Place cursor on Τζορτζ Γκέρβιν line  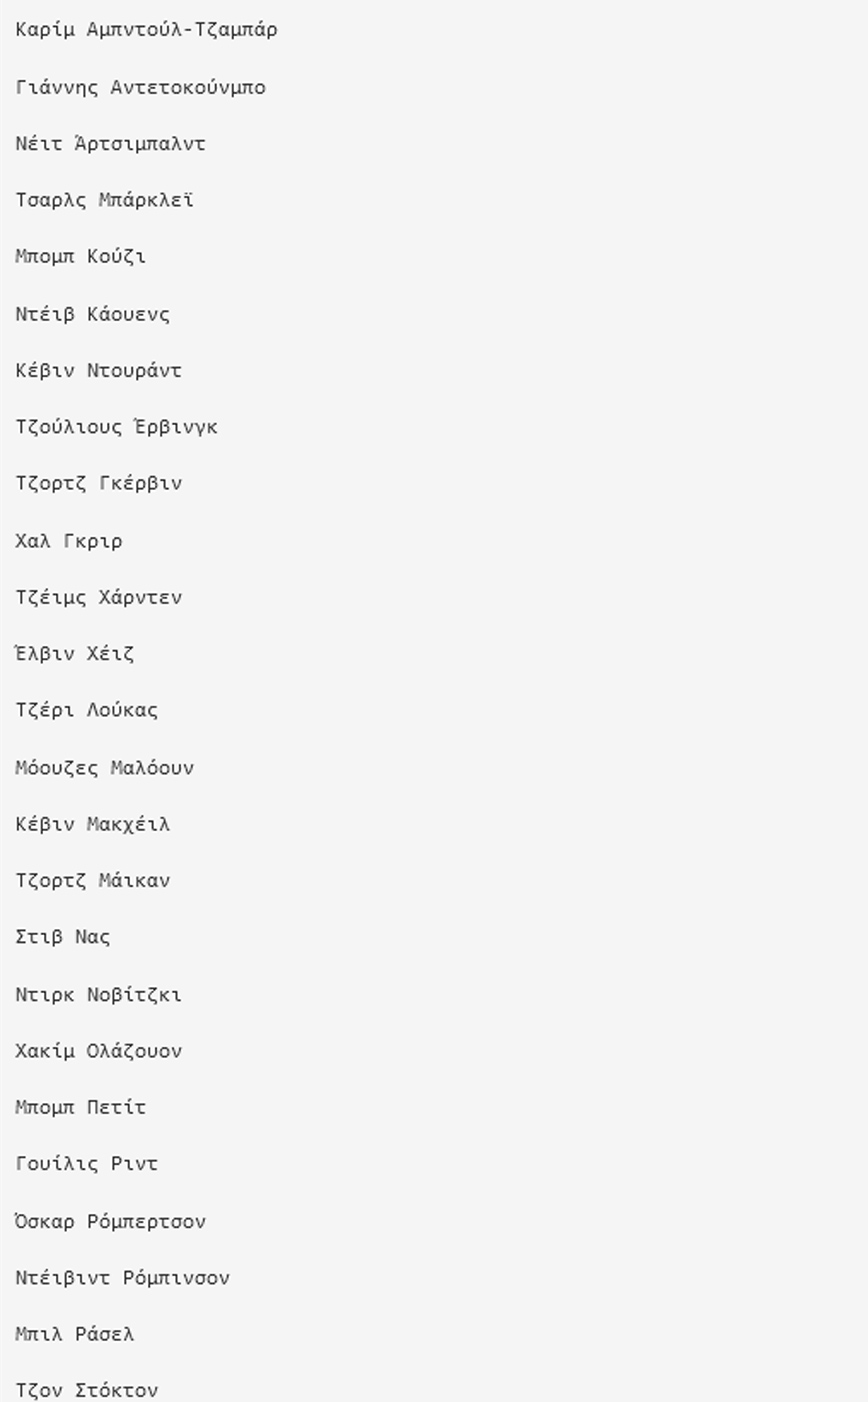(98, 484)
